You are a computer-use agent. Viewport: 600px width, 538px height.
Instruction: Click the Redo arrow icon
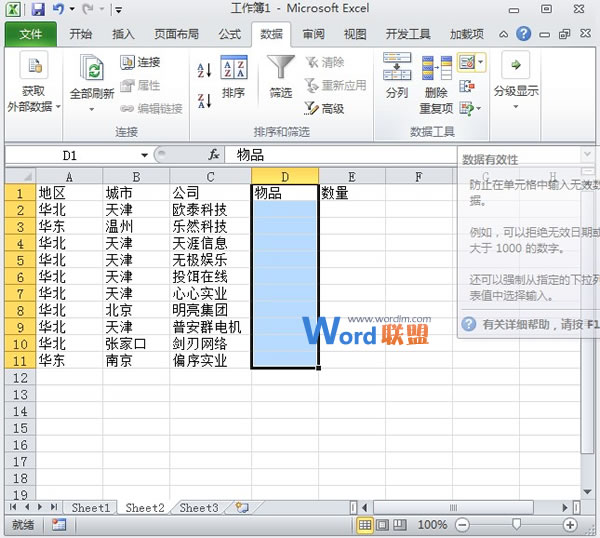point(88,9)
